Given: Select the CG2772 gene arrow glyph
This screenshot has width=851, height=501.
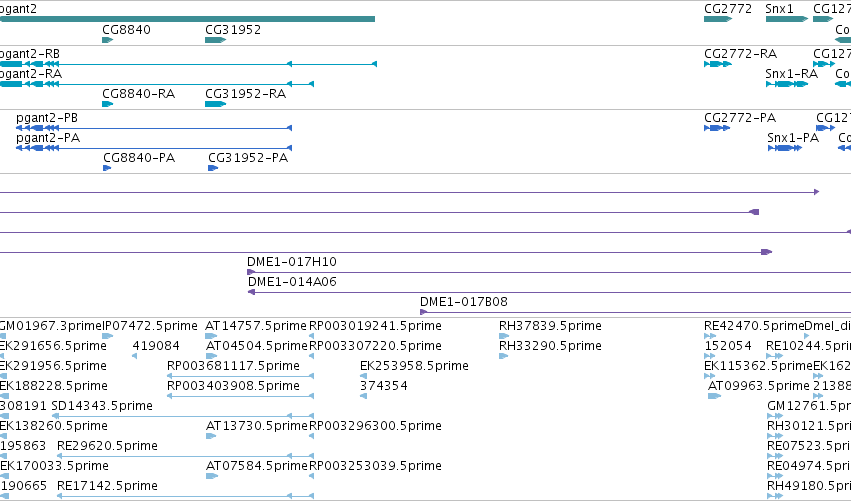Looking at the screenshot, I should (x=718, y=19).
